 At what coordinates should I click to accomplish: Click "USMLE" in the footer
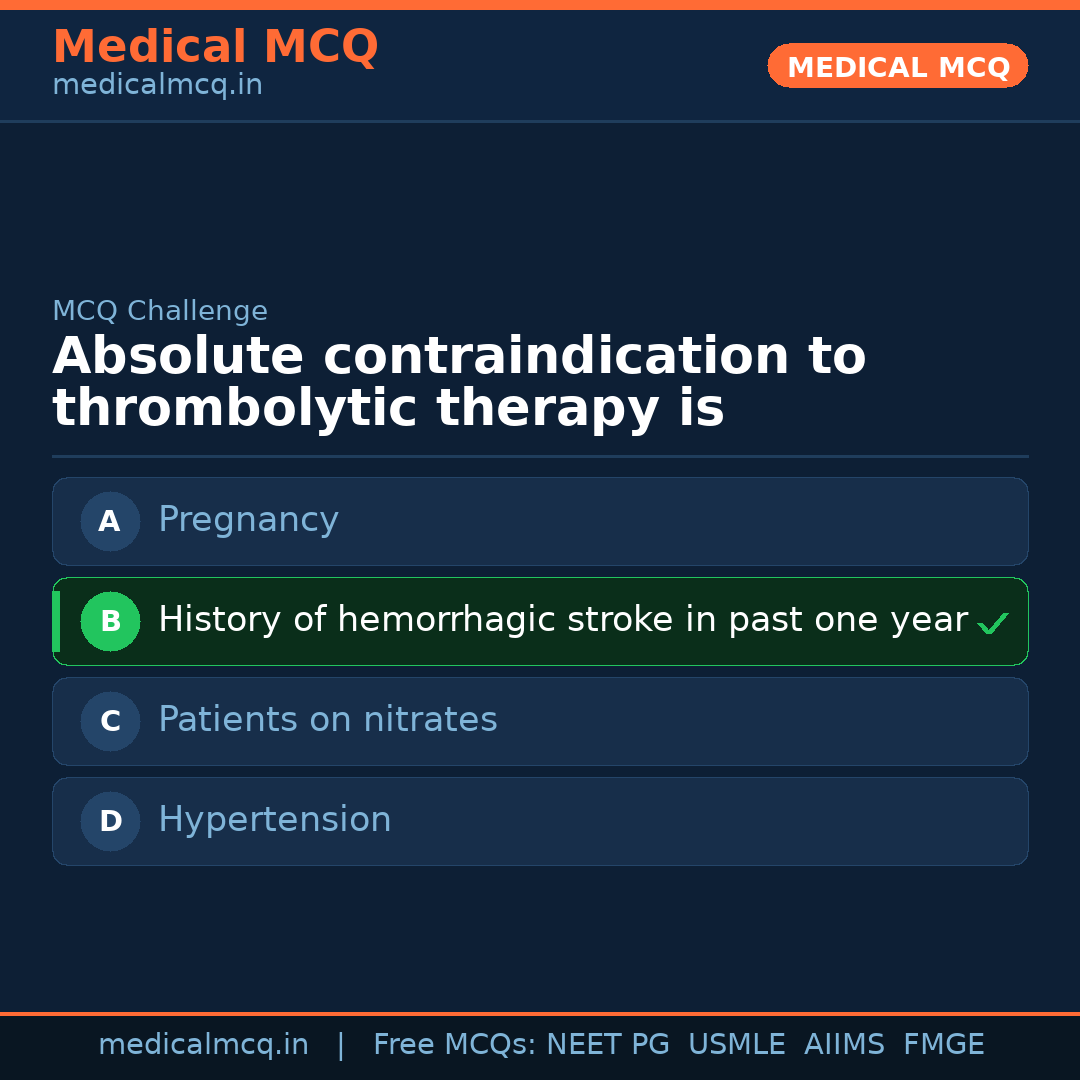click(736, 1045)
